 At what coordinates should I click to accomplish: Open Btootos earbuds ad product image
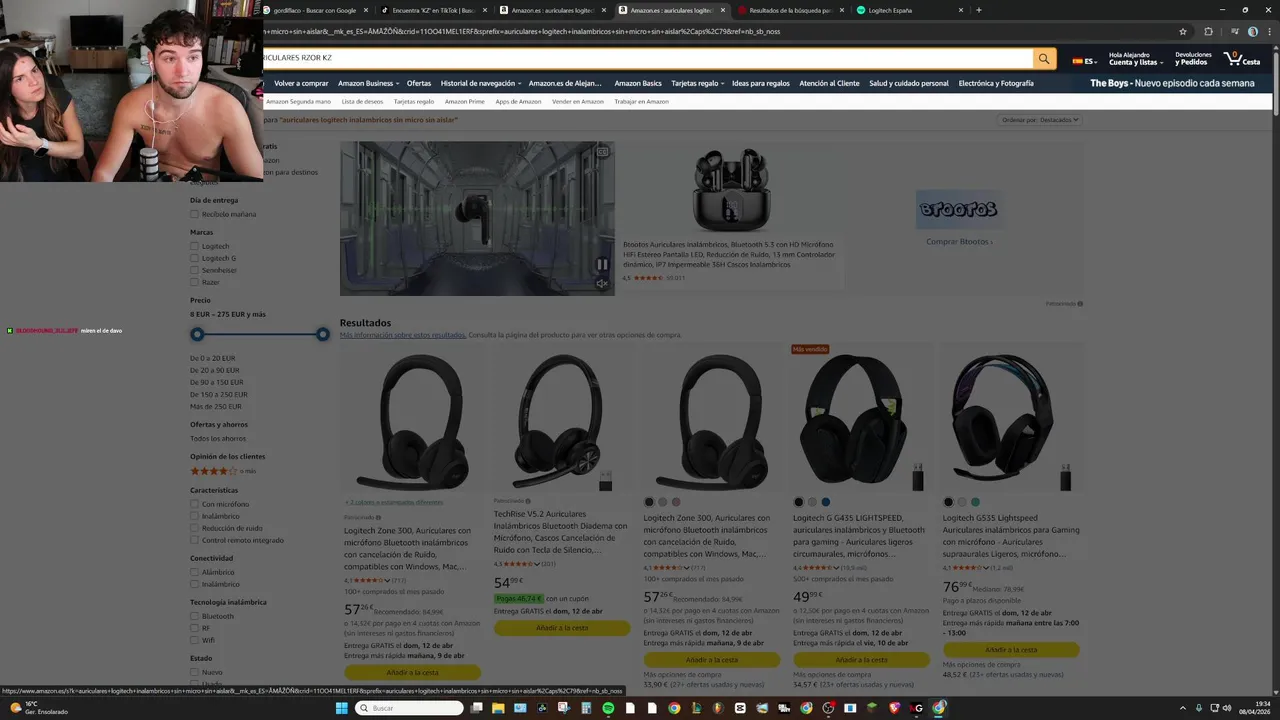coord(730,191)
